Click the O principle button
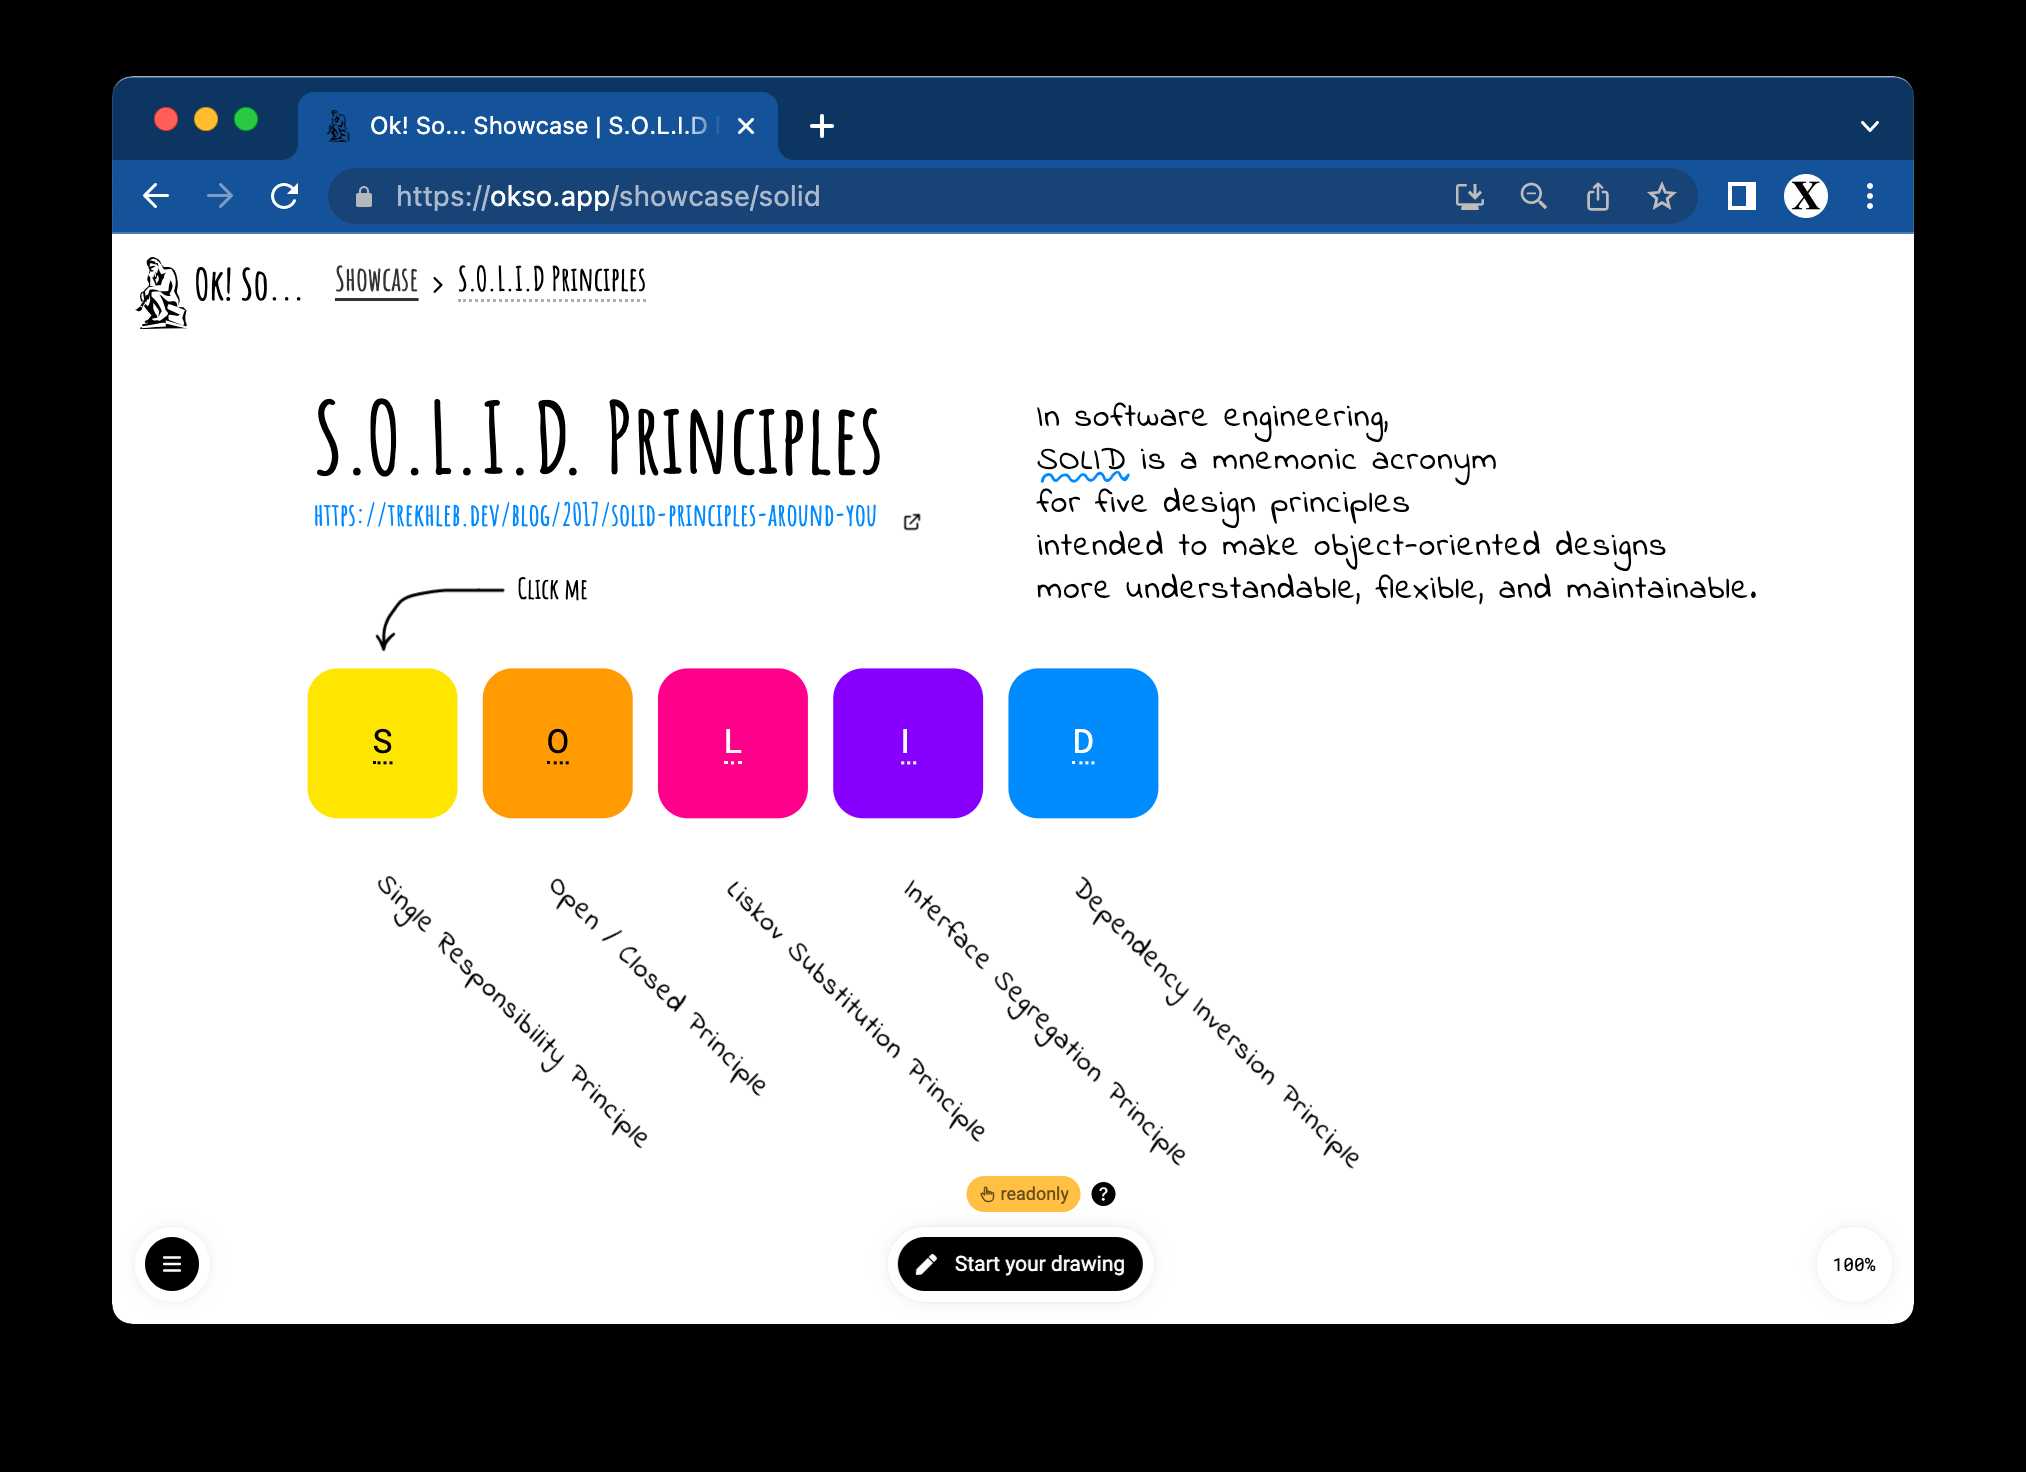Viewport: 2026px width, 1472px height. pos(558,739)
